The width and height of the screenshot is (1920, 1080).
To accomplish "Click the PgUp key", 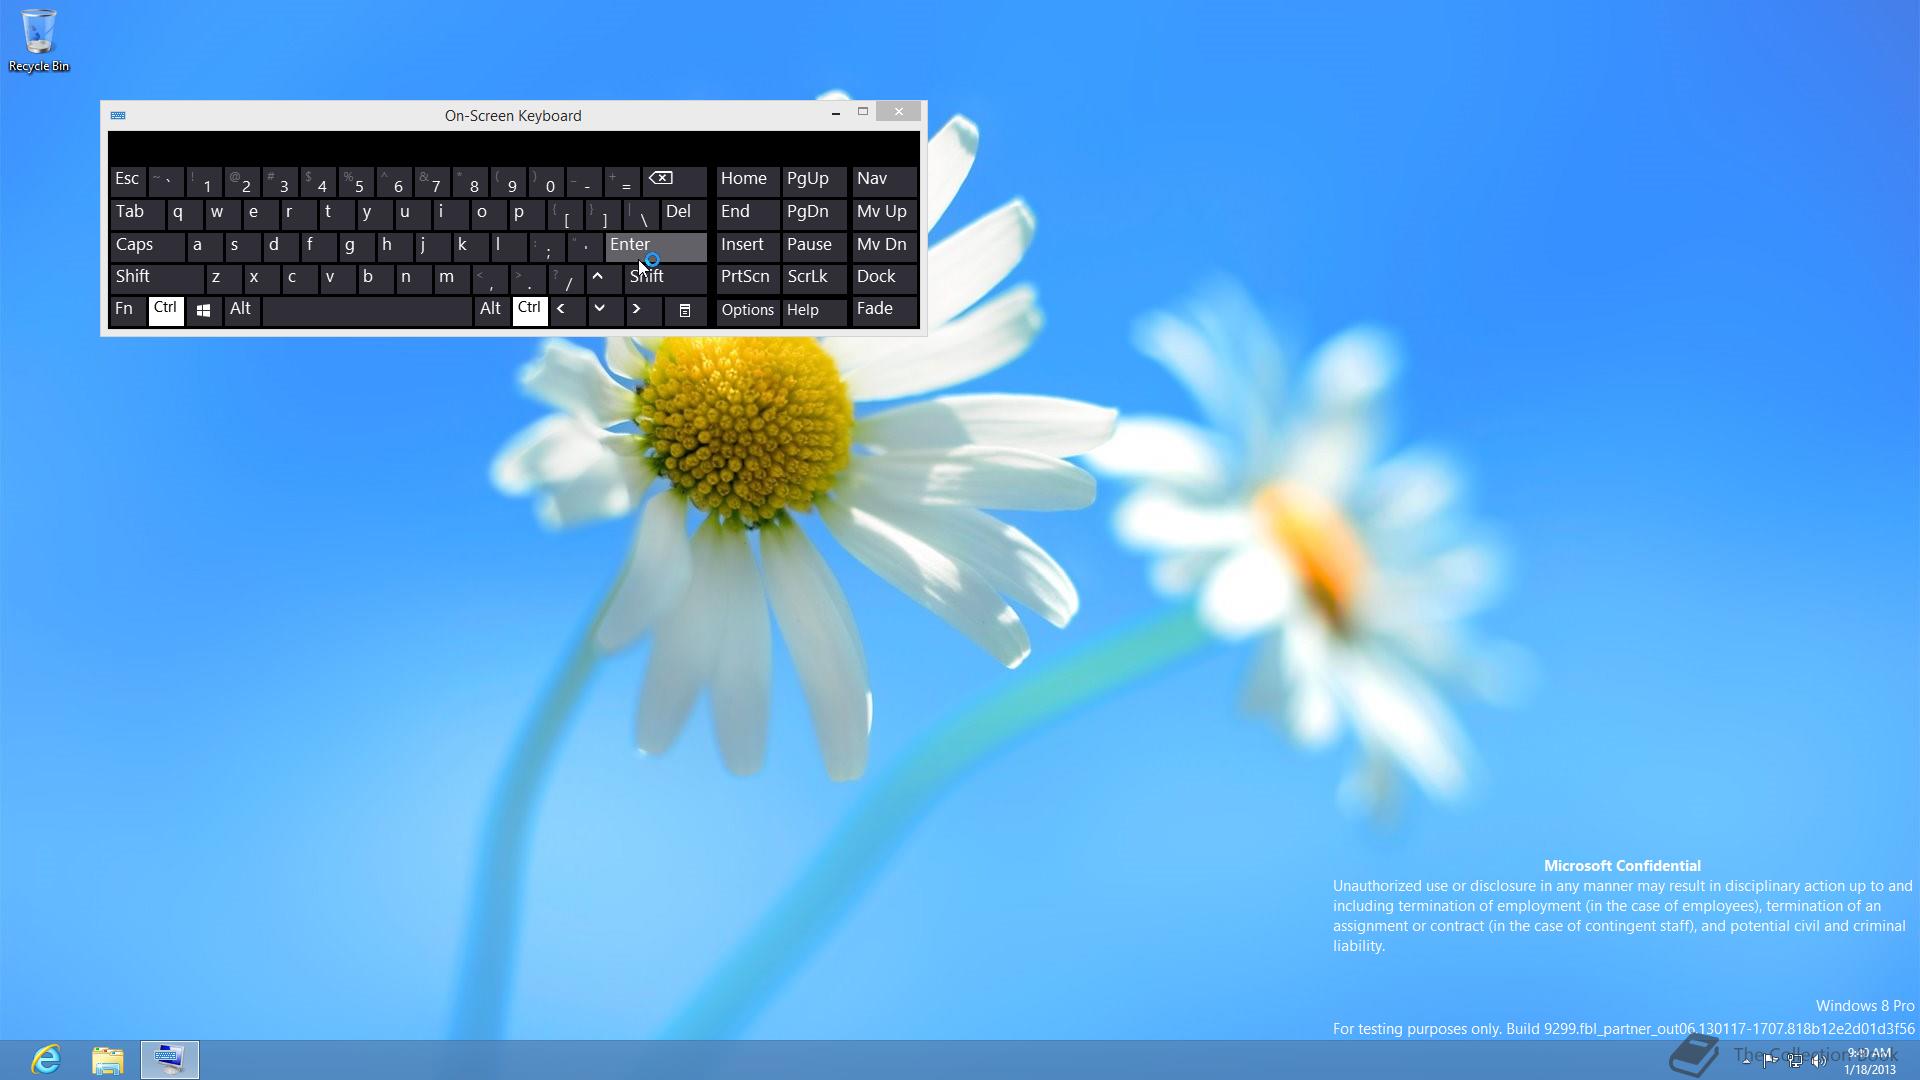I will click(x=814, y=180).
